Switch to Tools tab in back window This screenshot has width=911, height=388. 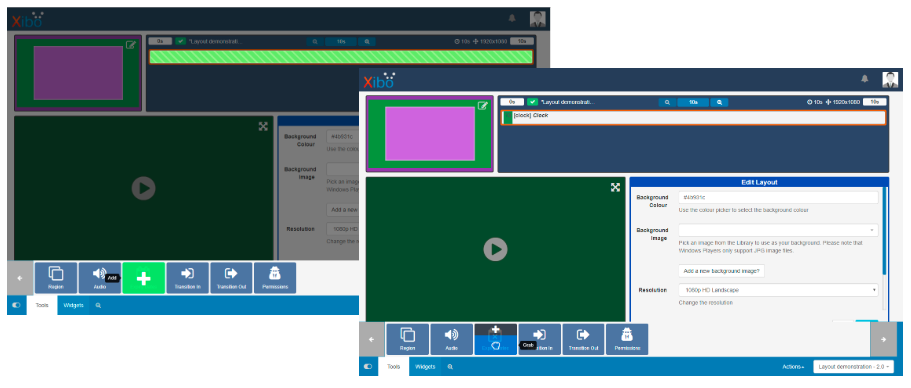coord(42,305)
